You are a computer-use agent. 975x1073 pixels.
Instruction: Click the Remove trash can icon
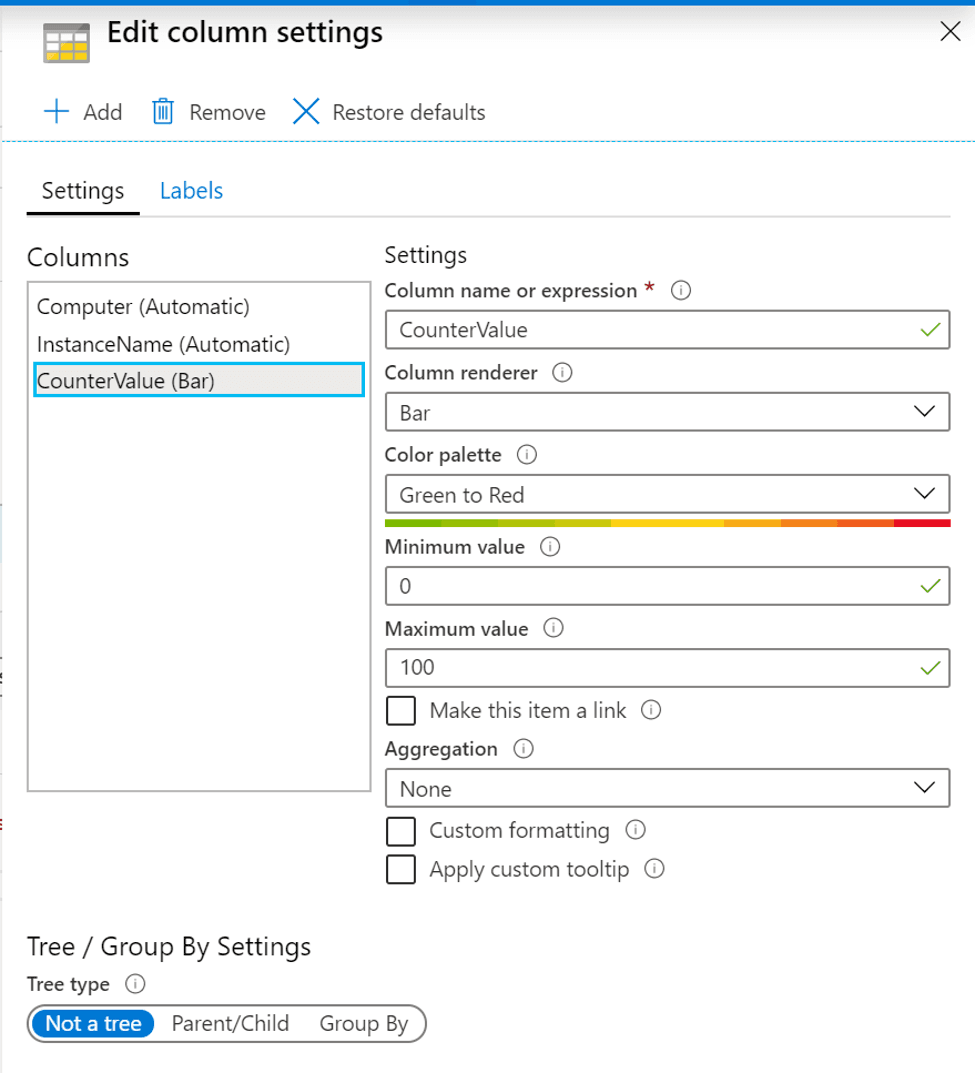coord(163,112)
